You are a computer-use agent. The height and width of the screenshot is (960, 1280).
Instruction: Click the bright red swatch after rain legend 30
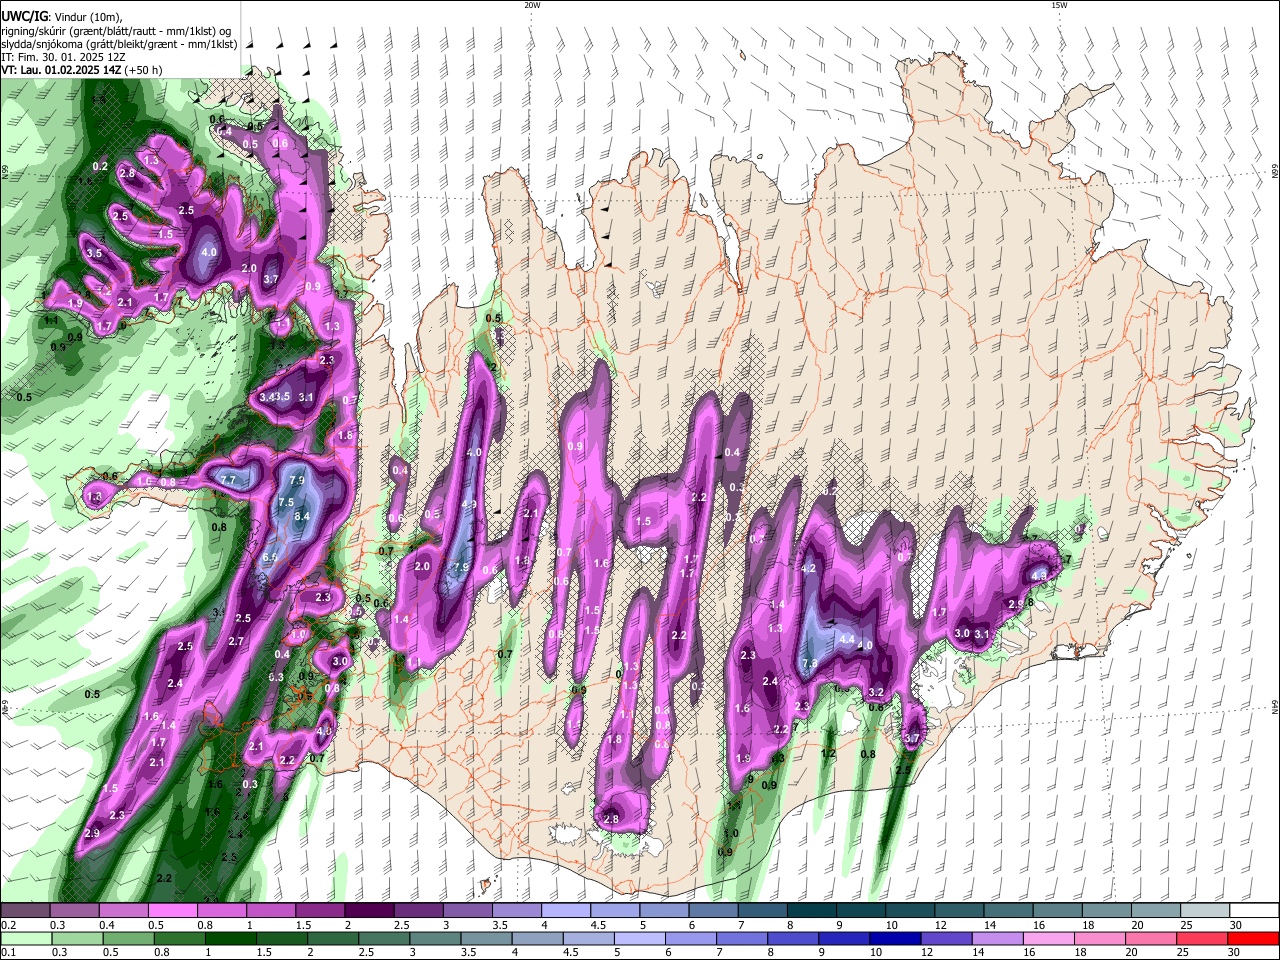pyautogui.click(x=1252, y=939)
